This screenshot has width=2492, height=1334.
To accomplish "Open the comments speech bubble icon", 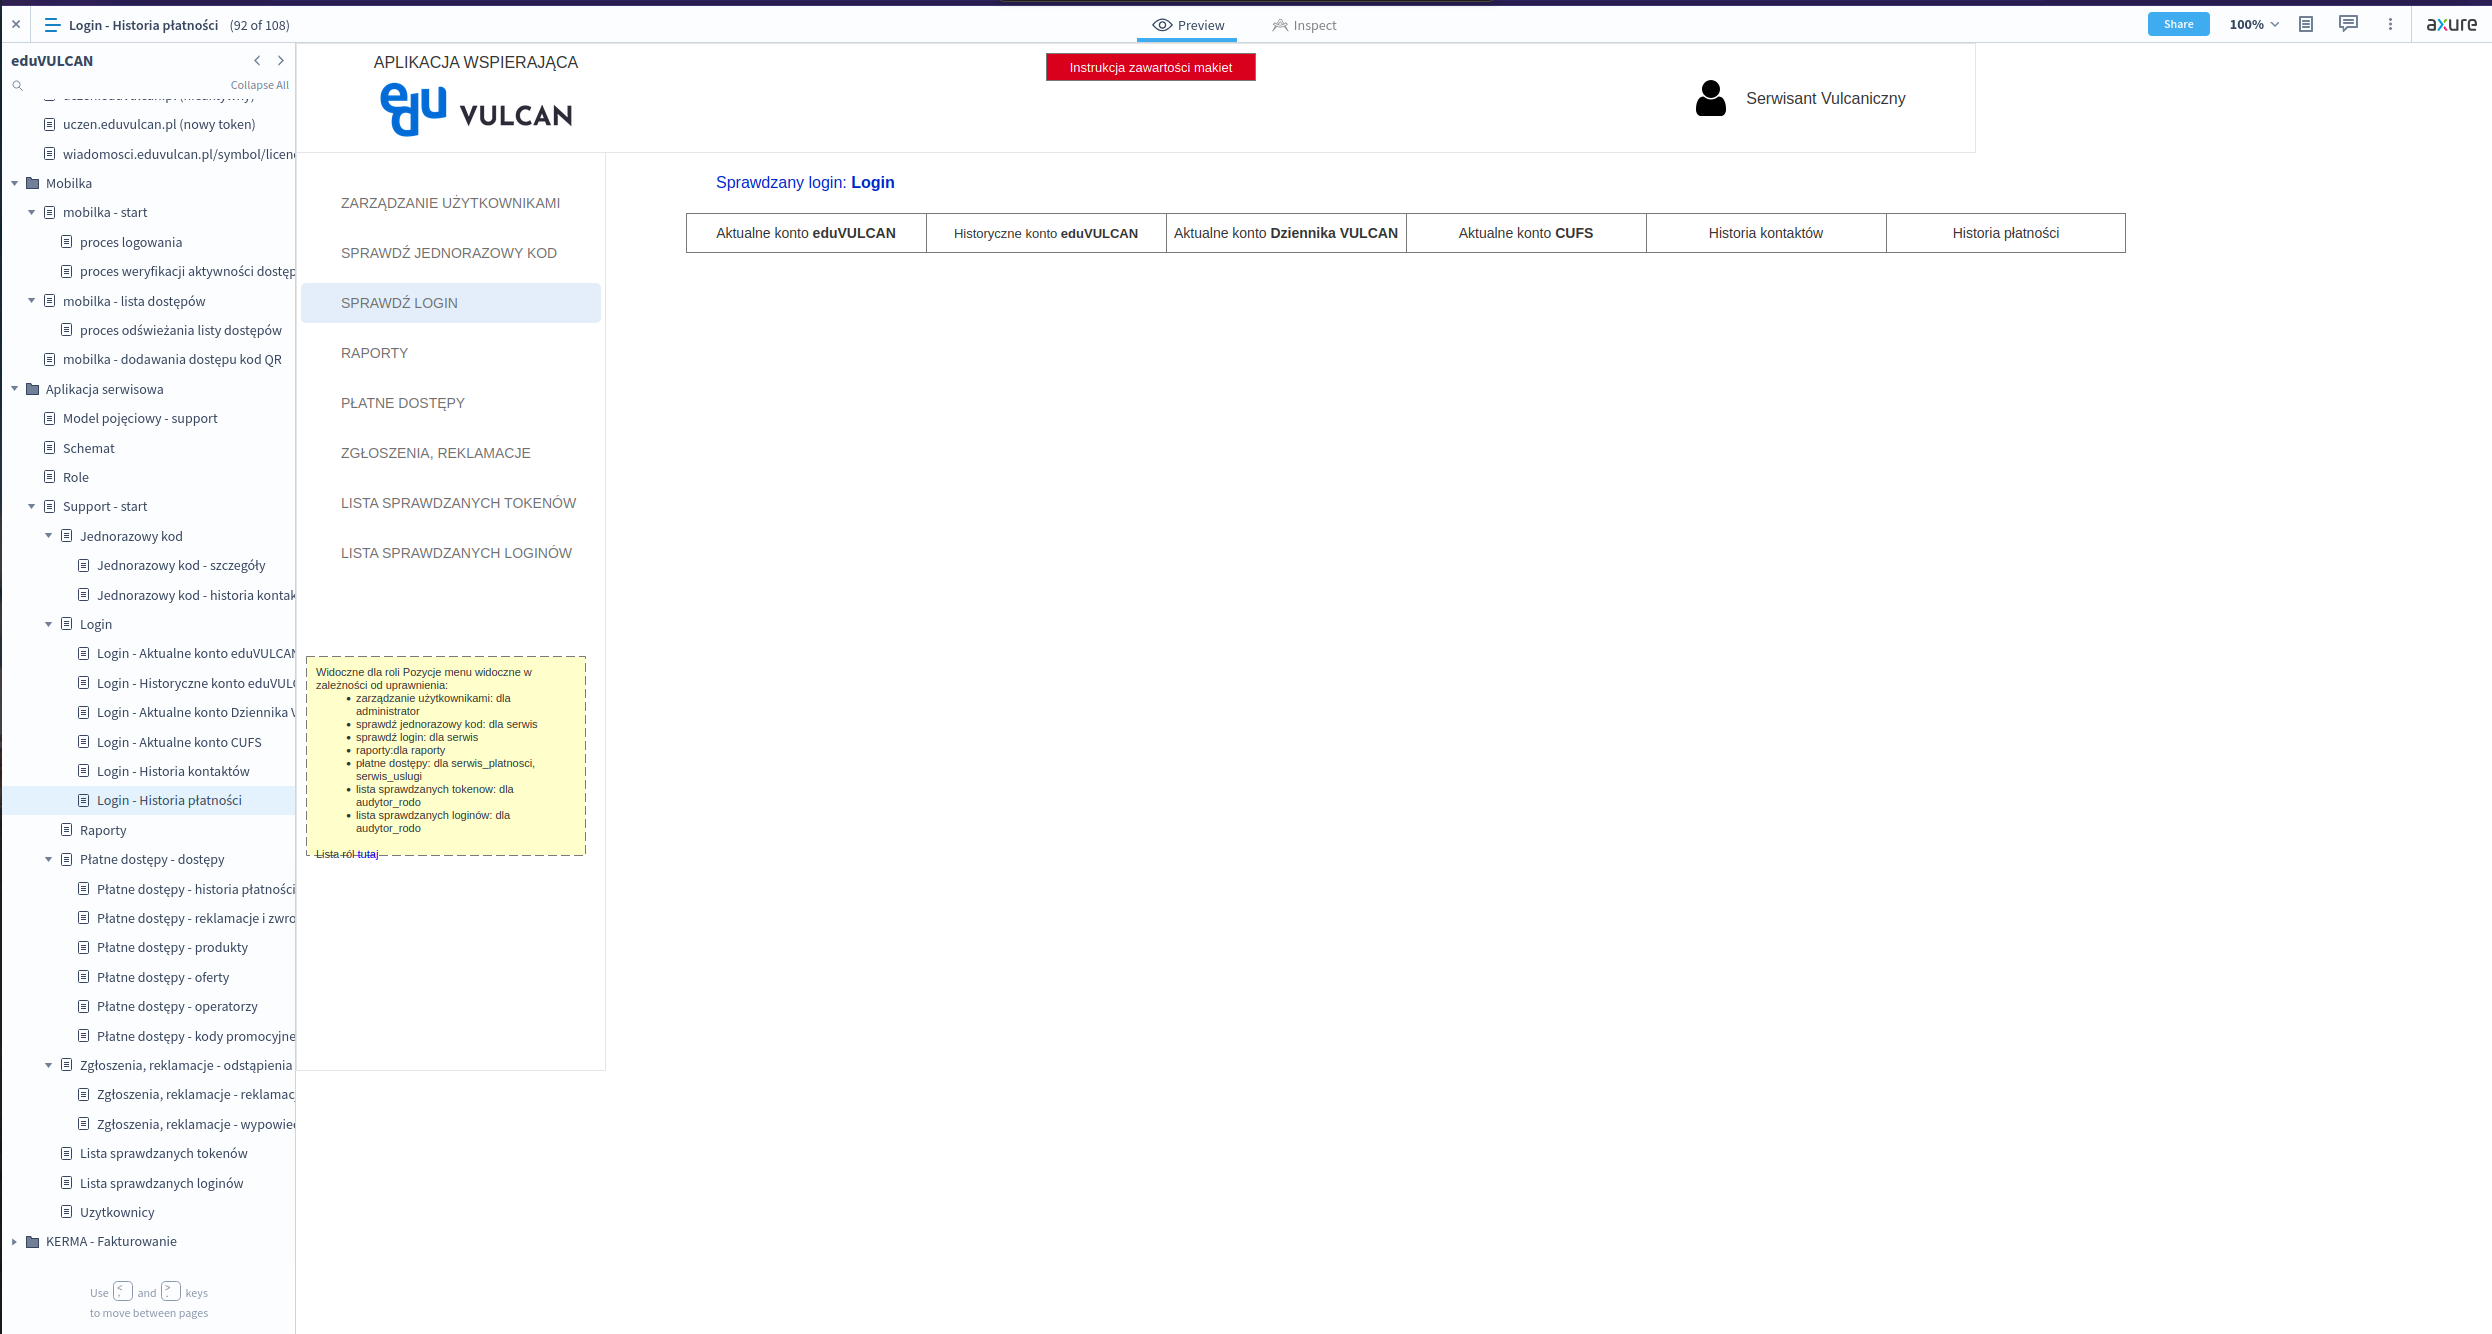I will (x=2348, y=24).
